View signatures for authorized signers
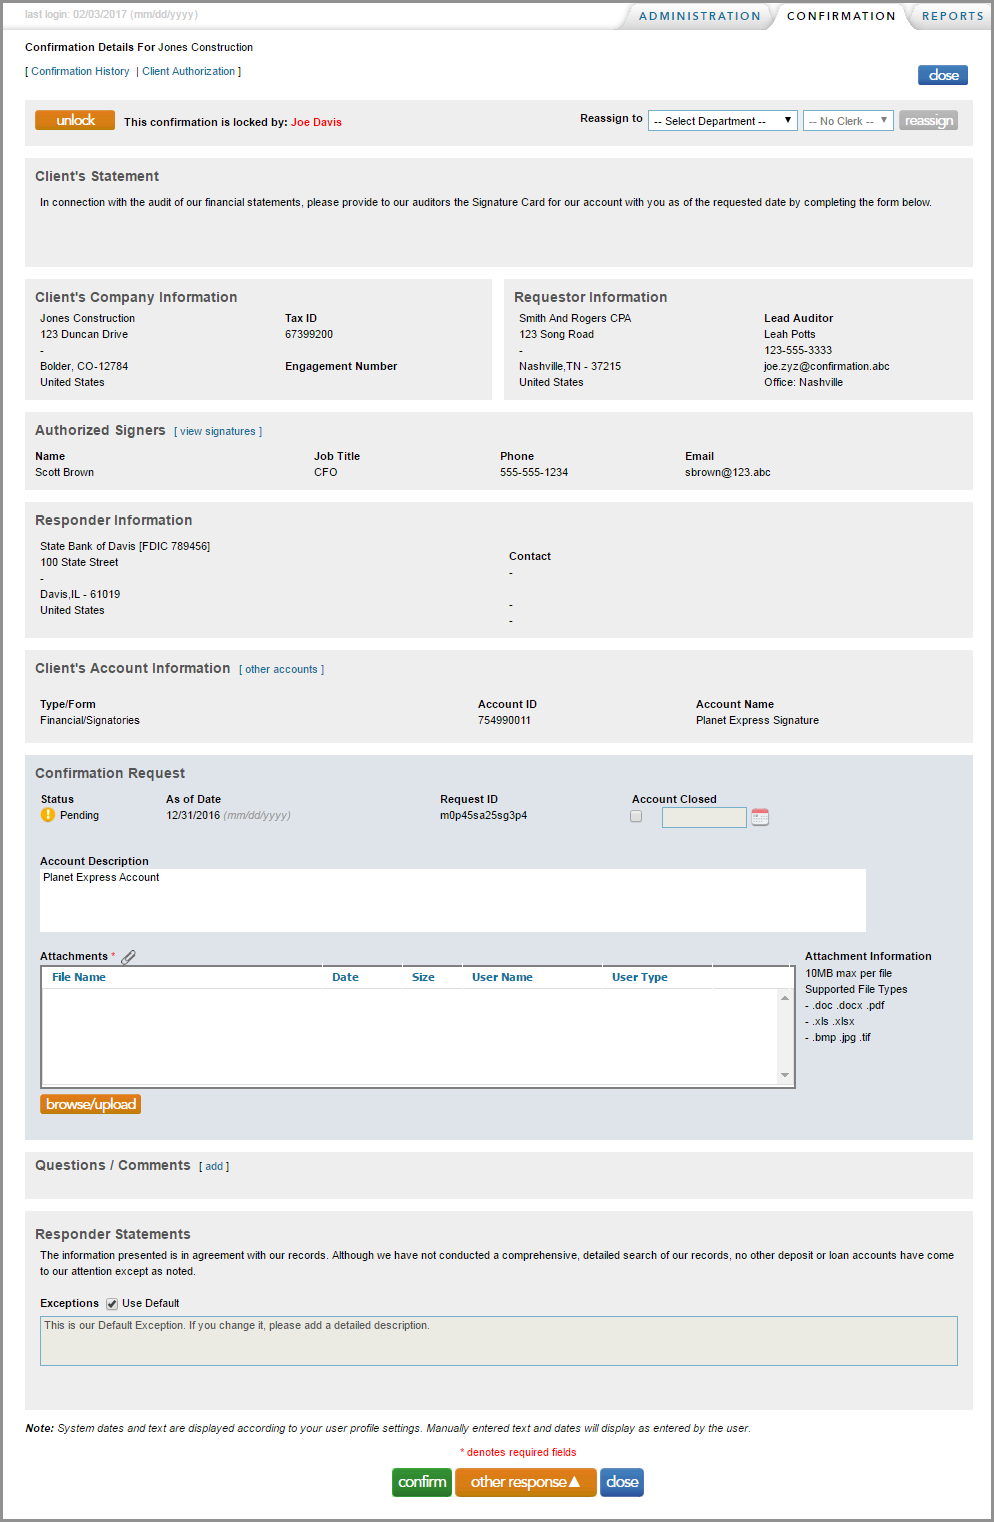 click(216, 431)
